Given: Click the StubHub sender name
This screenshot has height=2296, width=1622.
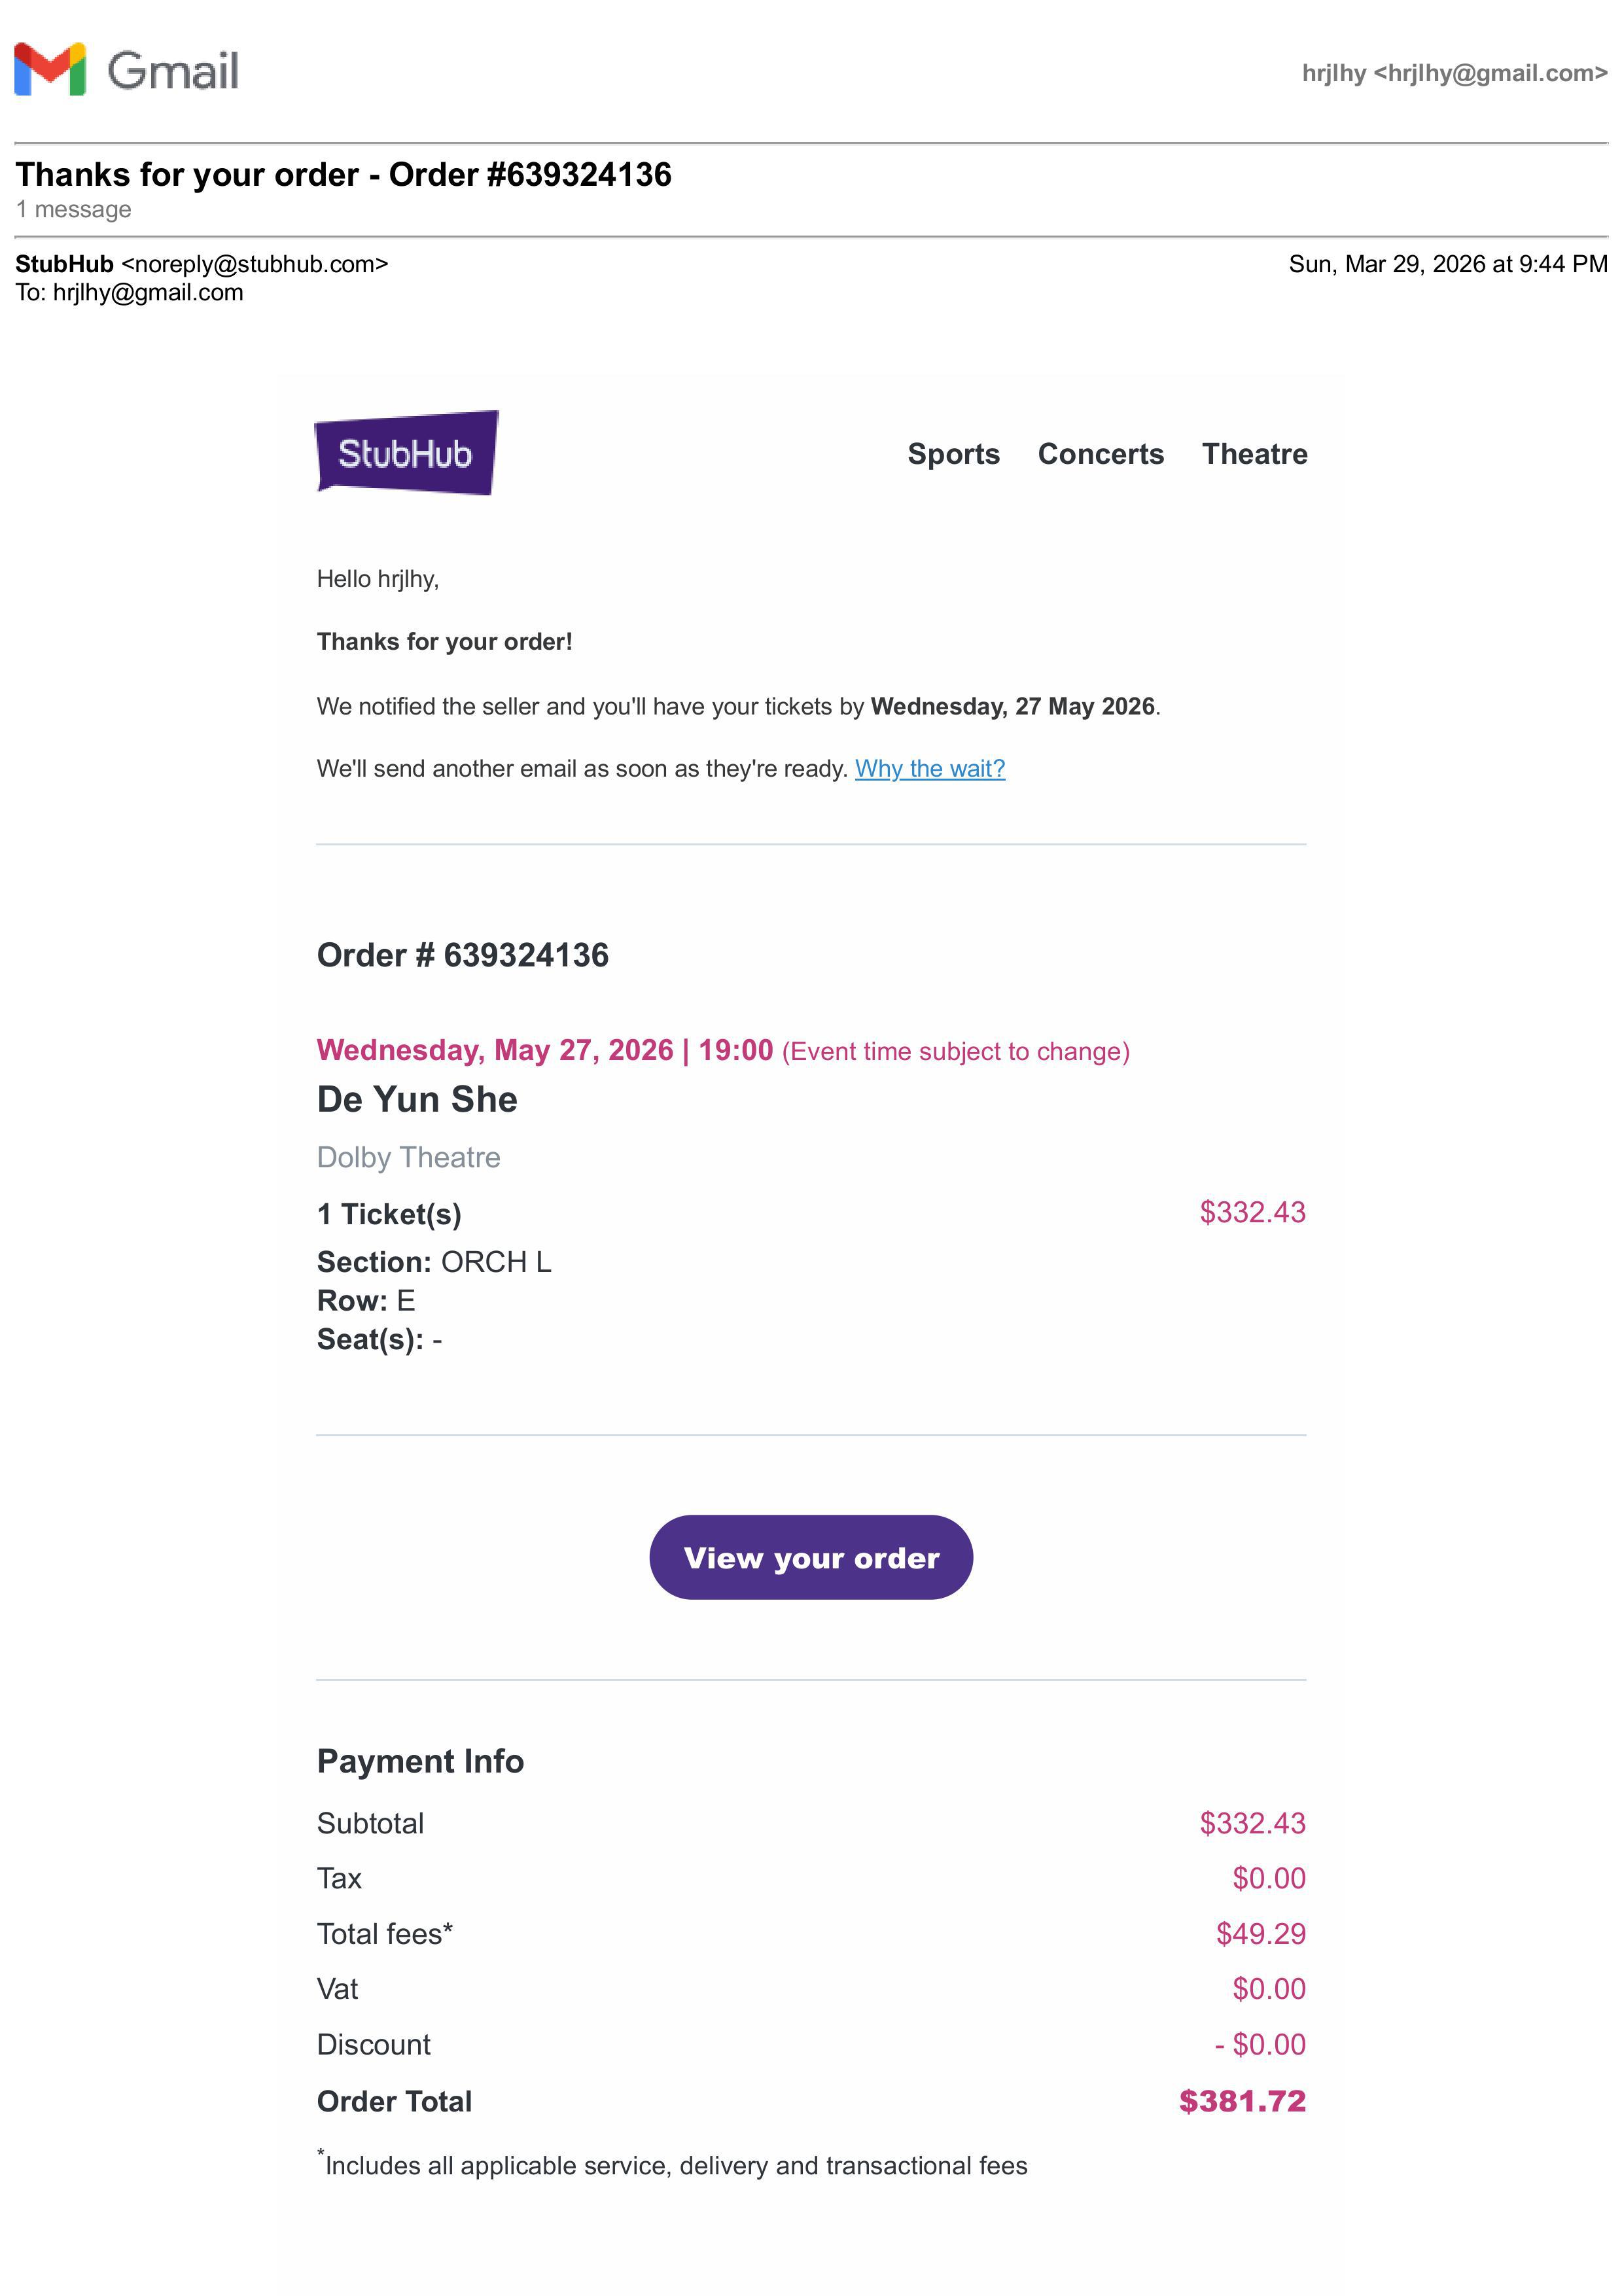Looking at the screenshot, I should pos(64,264).
